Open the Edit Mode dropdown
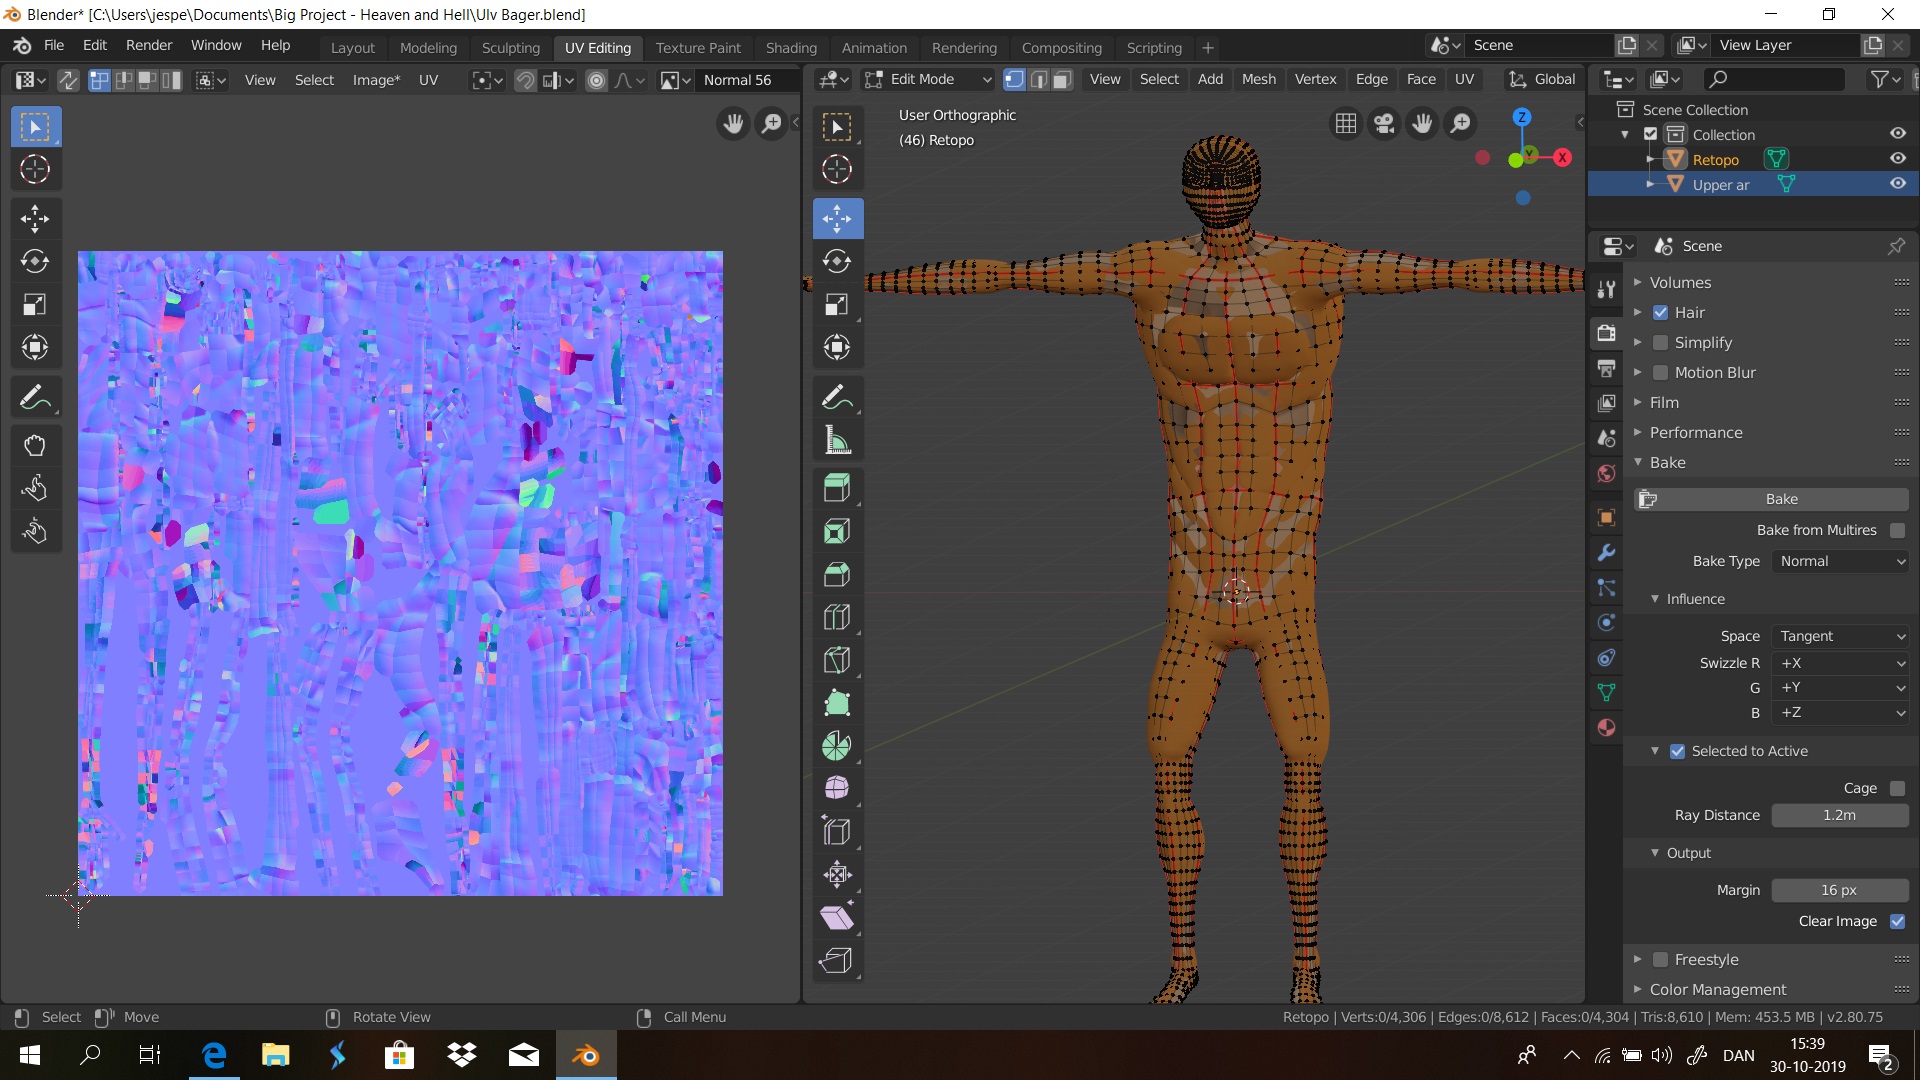This screenshot has height=1080, width=1920. click(x=928, y=79)
